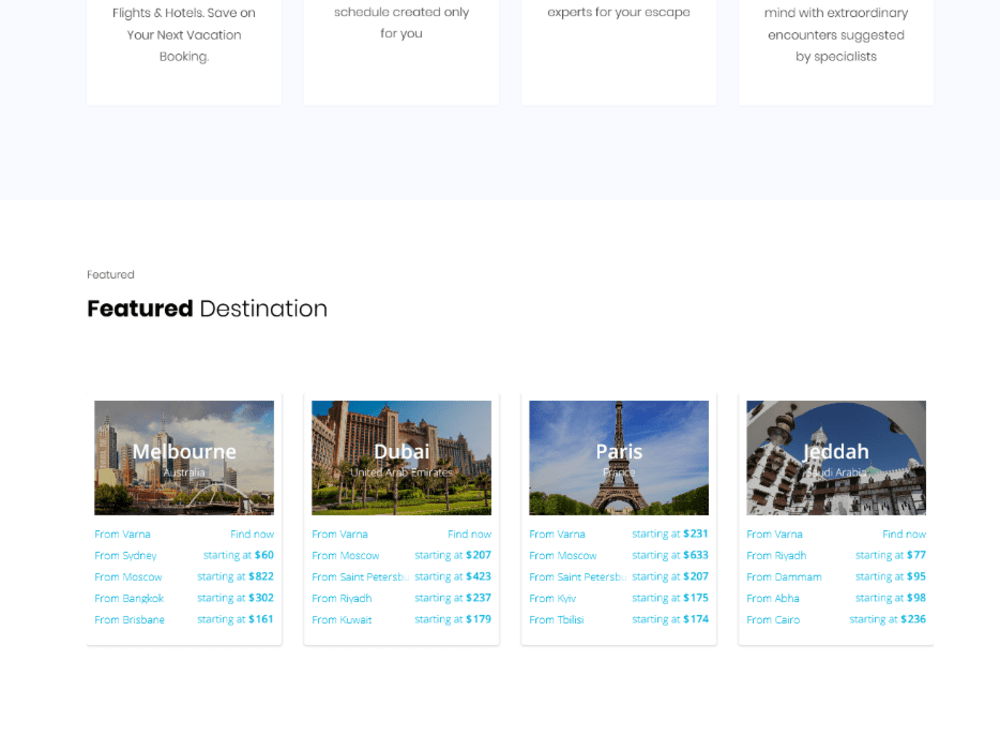Choose 'From Bangkok' route
Image resolution: width=1000 pixels, height=751 pixels.
129,598
